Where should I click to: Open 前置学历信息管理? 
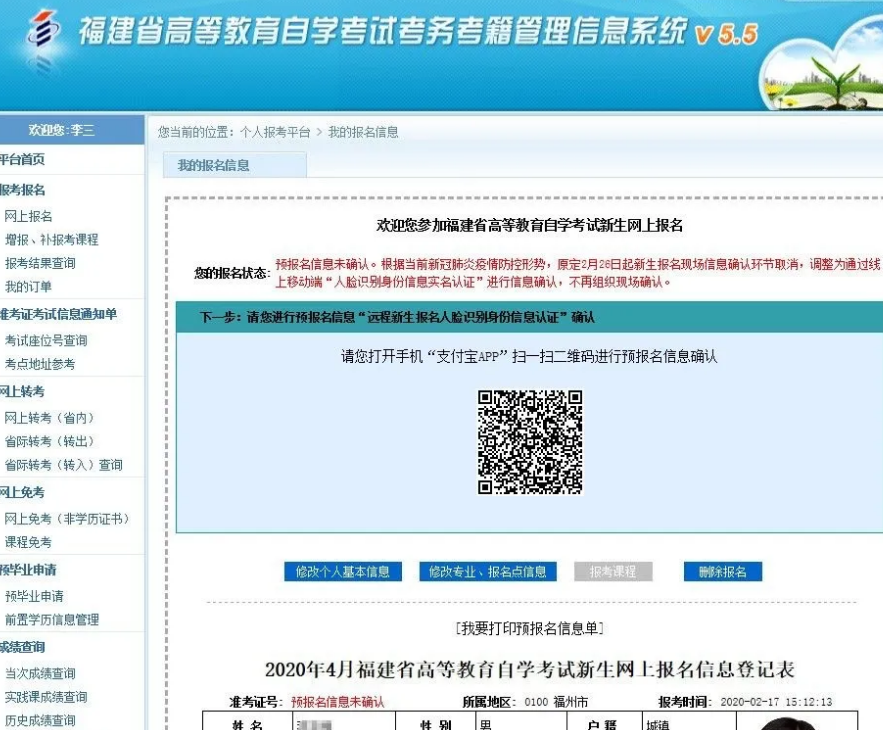point(52,620)
